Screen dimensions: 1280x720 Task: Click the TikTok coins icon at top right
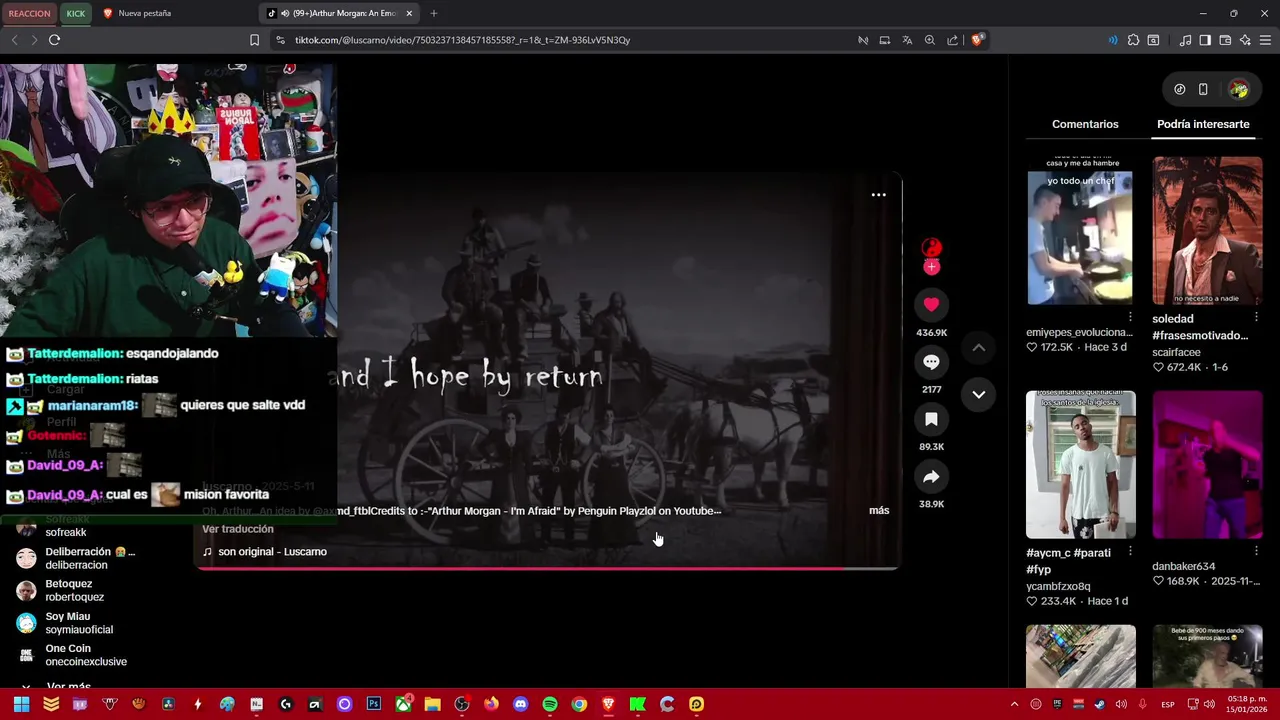1180,89
